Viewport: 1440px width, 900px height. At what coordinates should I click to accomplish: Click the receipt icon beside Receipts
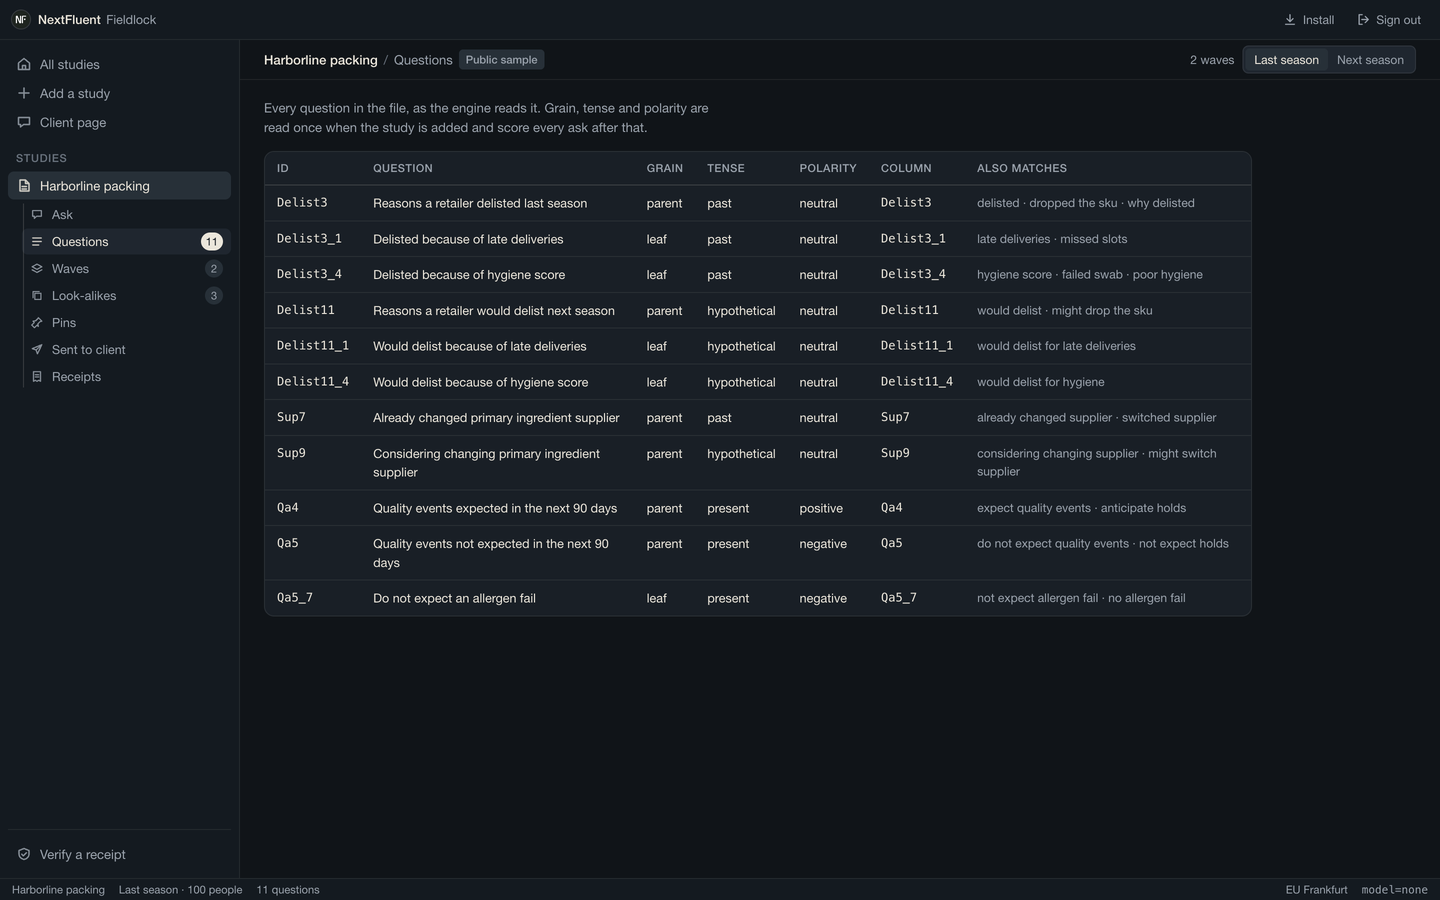[x=37, y=377]
